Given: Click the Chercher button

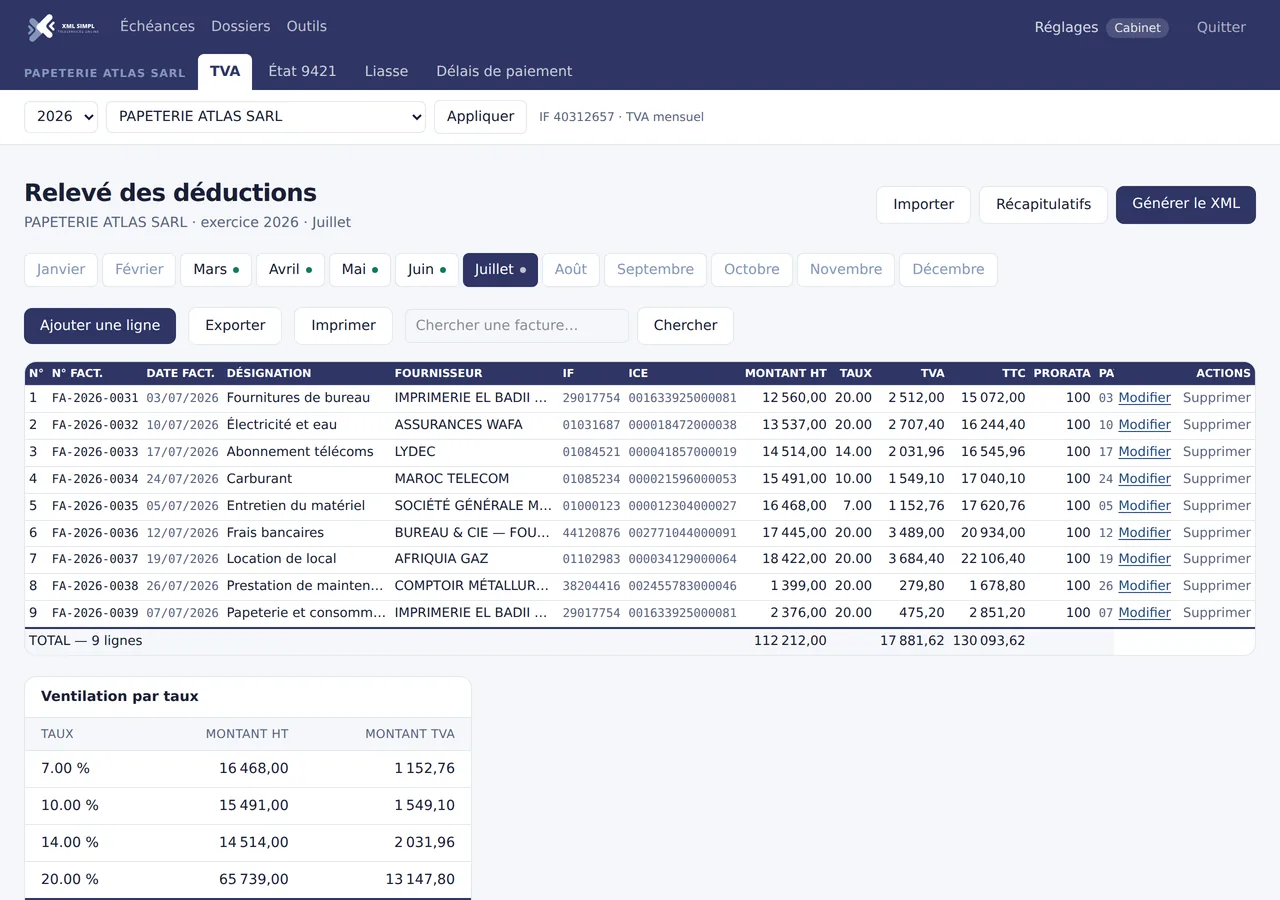Looking at the screenshot, I should 685,326.
